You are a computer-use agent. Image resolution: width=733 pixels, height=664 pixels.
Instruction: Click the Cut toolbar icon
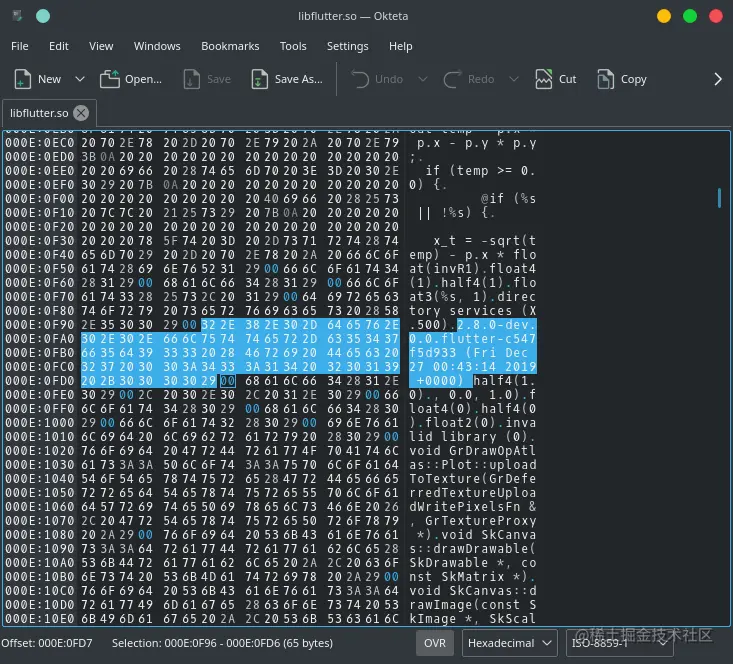(544, 79)
